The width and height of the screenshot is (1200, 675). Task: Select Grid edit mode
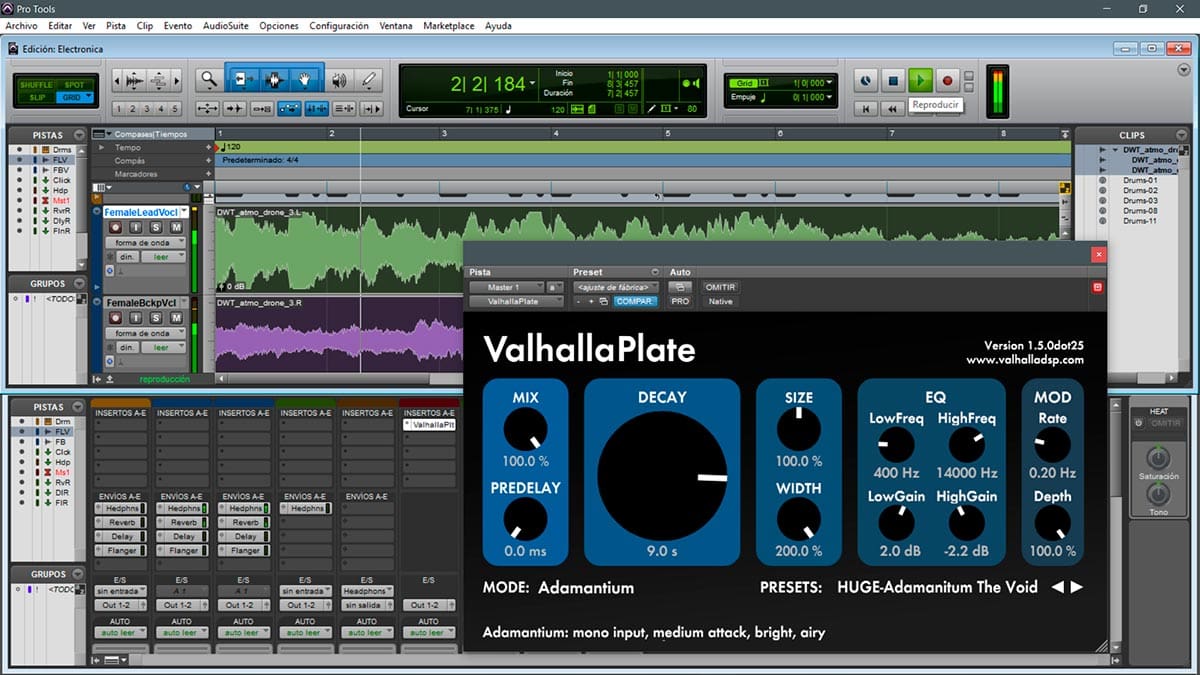tap(74, 97)
